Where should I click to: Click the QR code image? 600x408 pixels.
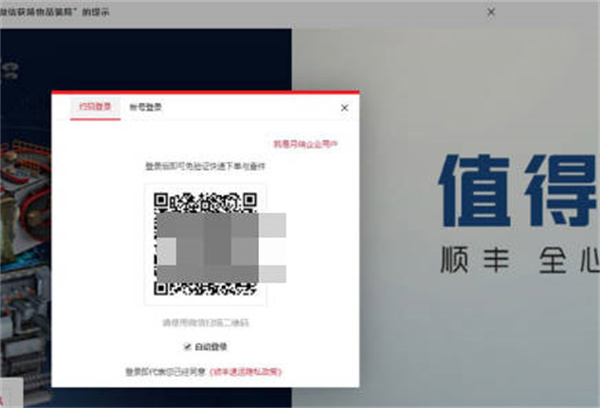205,244
